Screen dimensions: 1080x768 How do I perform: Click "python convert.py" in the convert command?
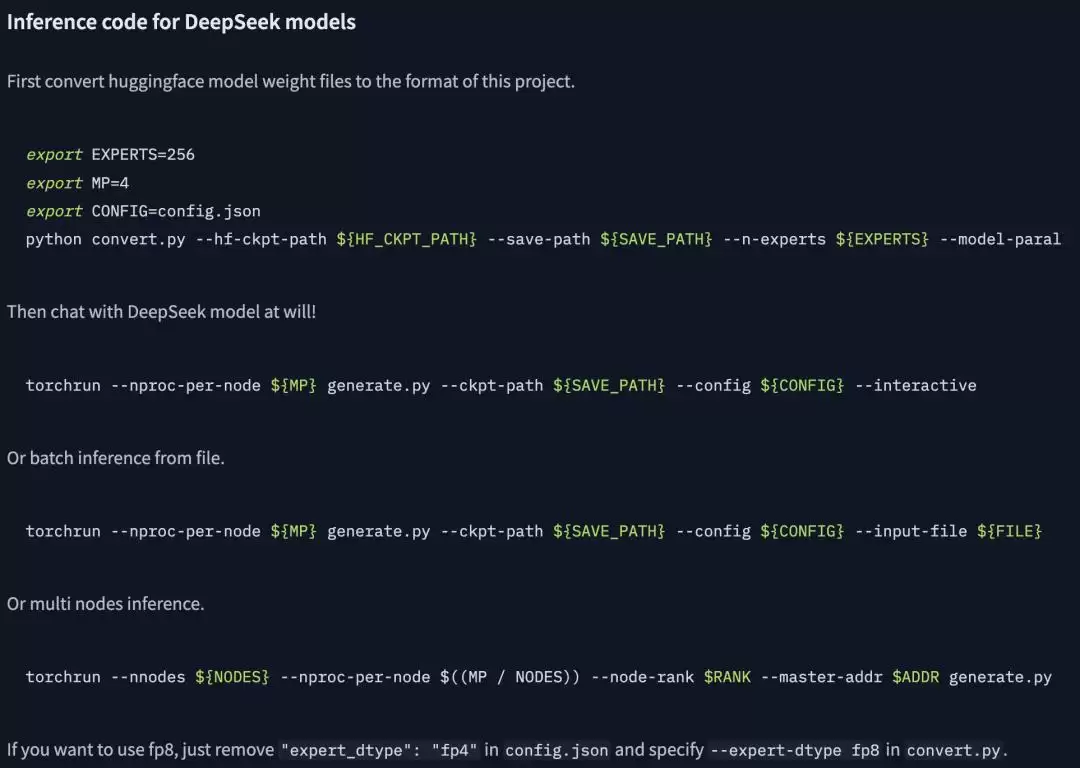click(x=105, y=239)
